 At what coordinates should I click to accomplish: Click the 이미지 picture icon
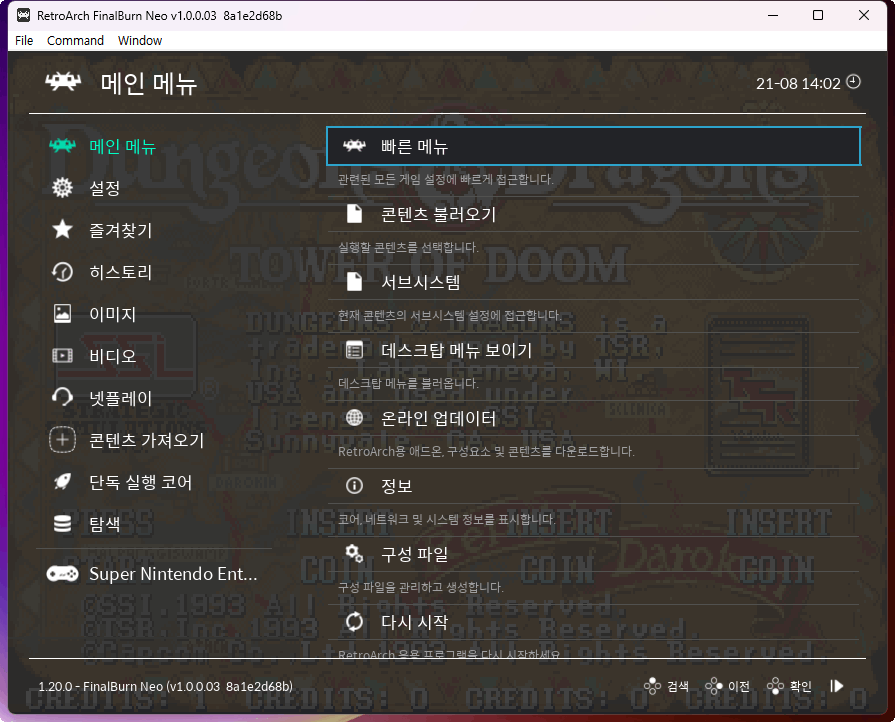pyautogui.click(x=62, y=313)
